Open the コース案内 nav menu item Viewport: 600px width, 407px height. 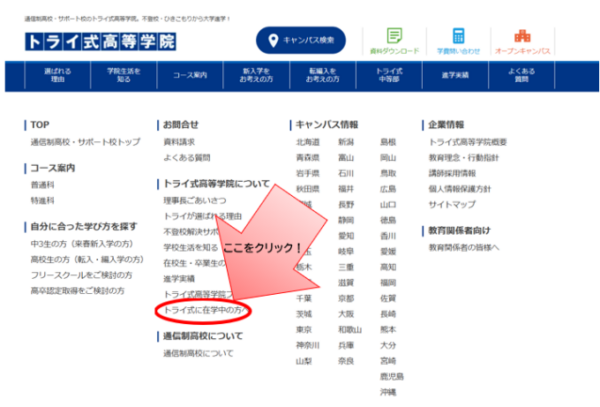pos(191,76)
